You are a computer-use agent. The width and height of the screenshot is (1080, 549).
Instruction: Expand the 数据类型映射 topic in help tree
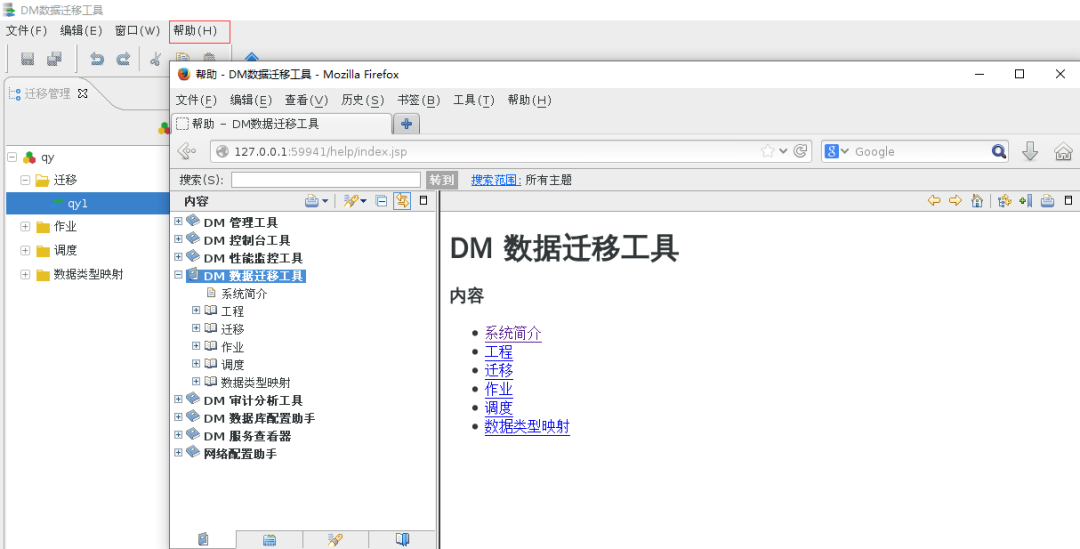pos(196,382)
